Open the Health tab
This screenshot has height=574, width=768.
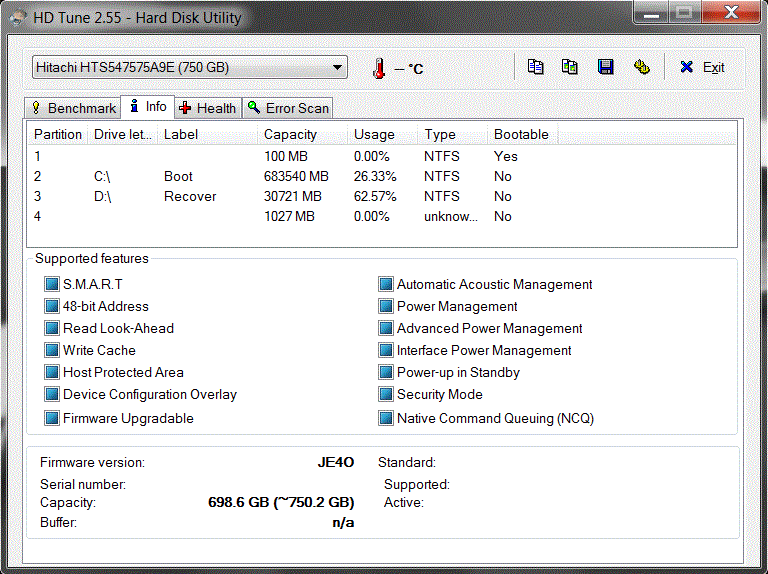tap(208, 108)
